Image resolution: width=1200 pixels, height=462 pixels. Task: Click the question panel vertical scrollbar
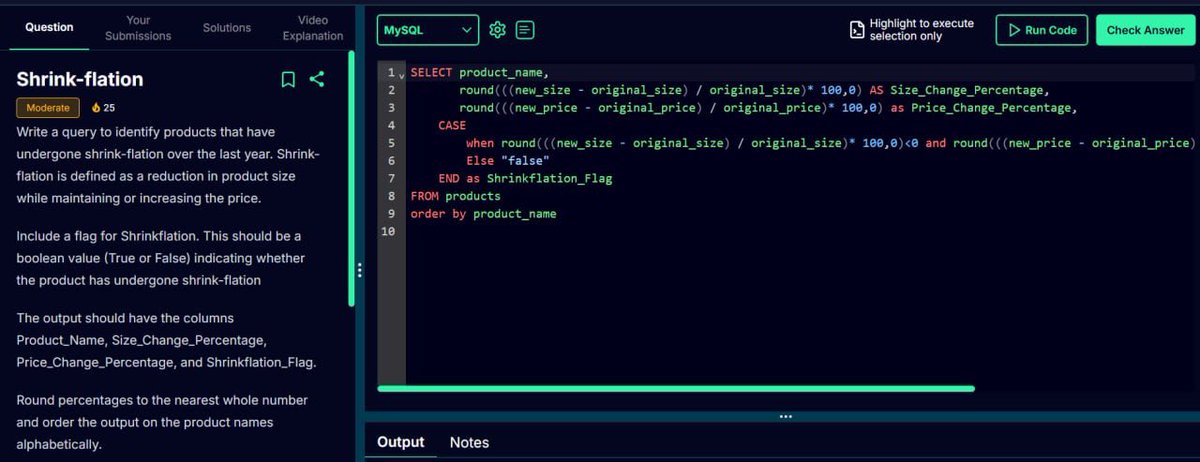(x=351, y=178)
